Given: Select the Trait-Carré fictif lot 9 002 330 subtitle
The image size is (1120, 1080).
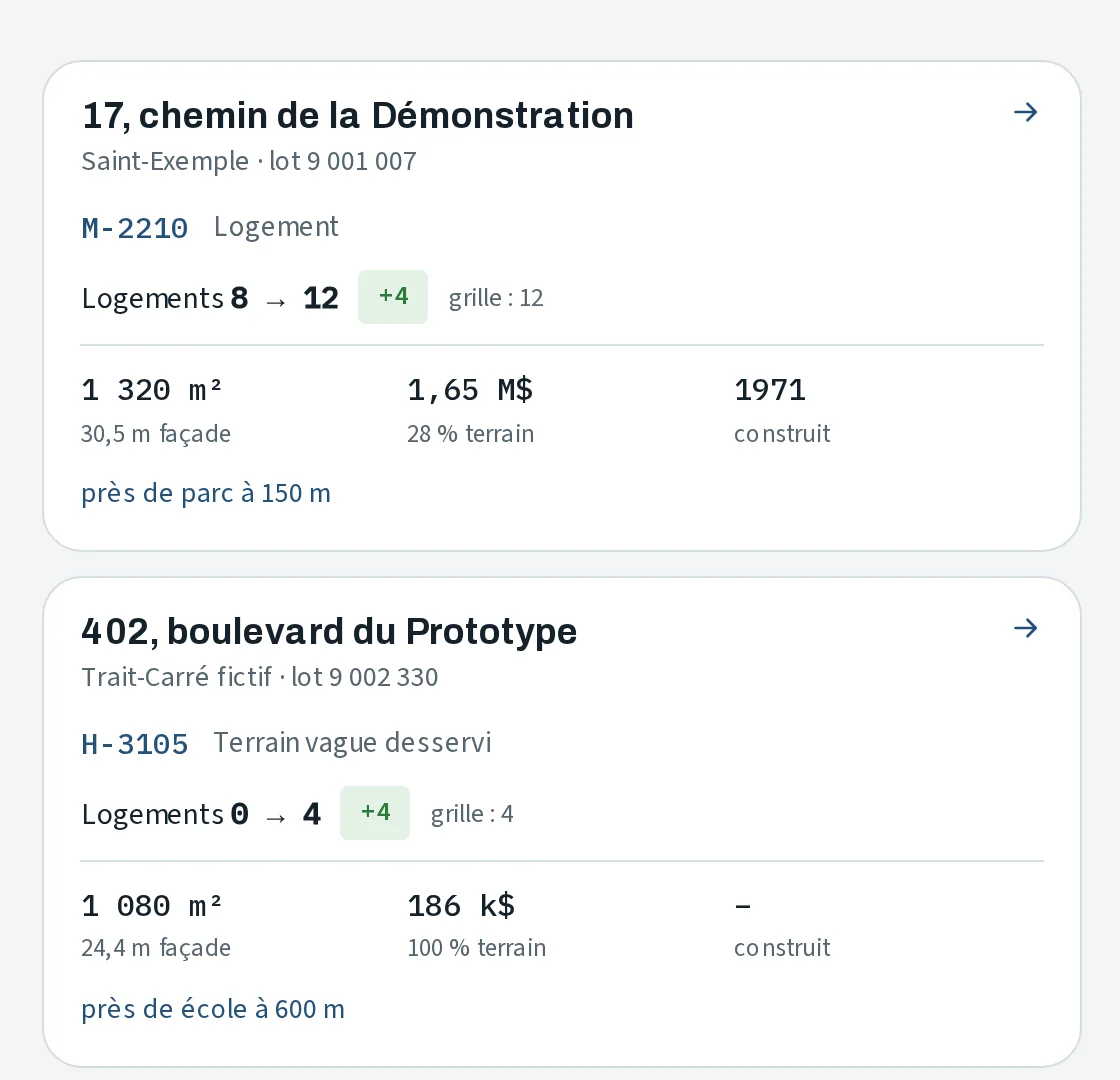Looking at the screenshot, I should pos(259,677).
